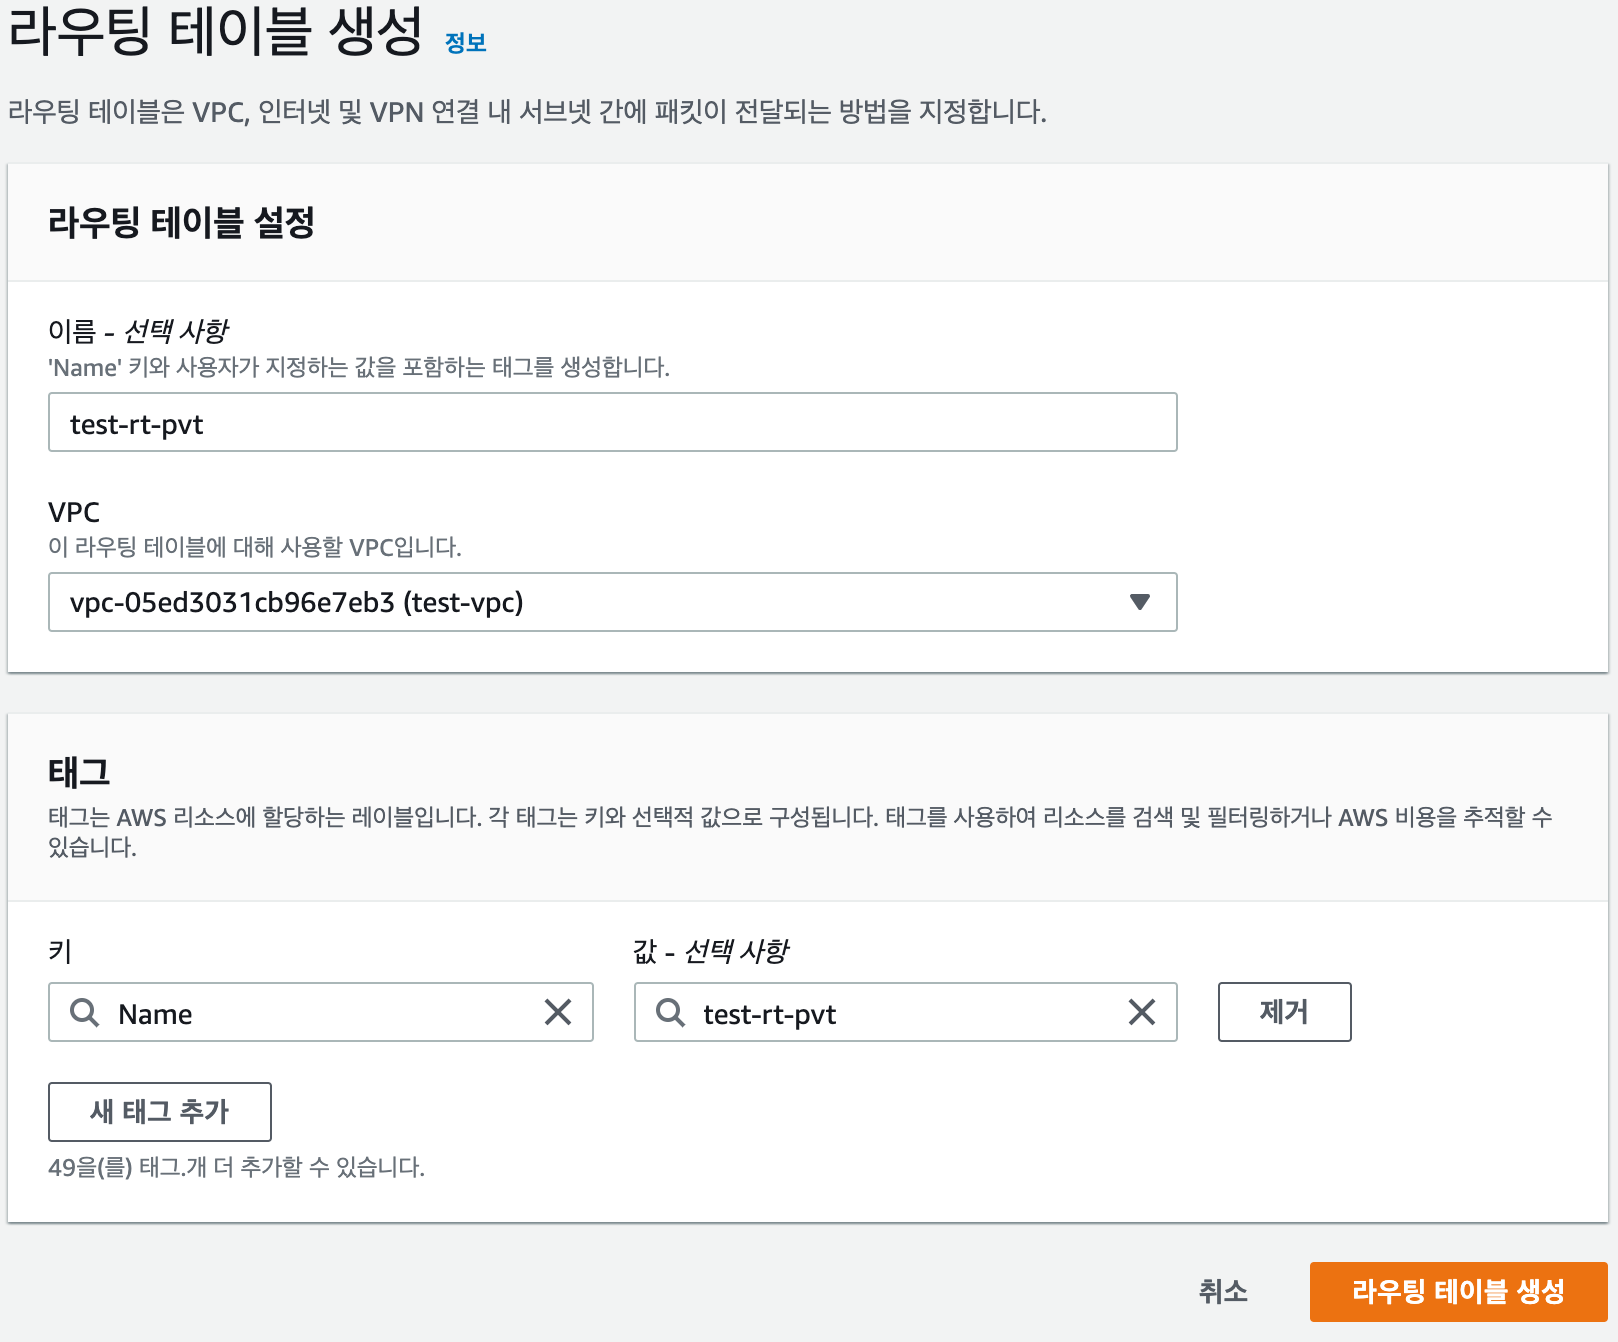This screenshot has width=1618, height=1342.
Task: Click the VPC field label
Action: tap(74, 512)
